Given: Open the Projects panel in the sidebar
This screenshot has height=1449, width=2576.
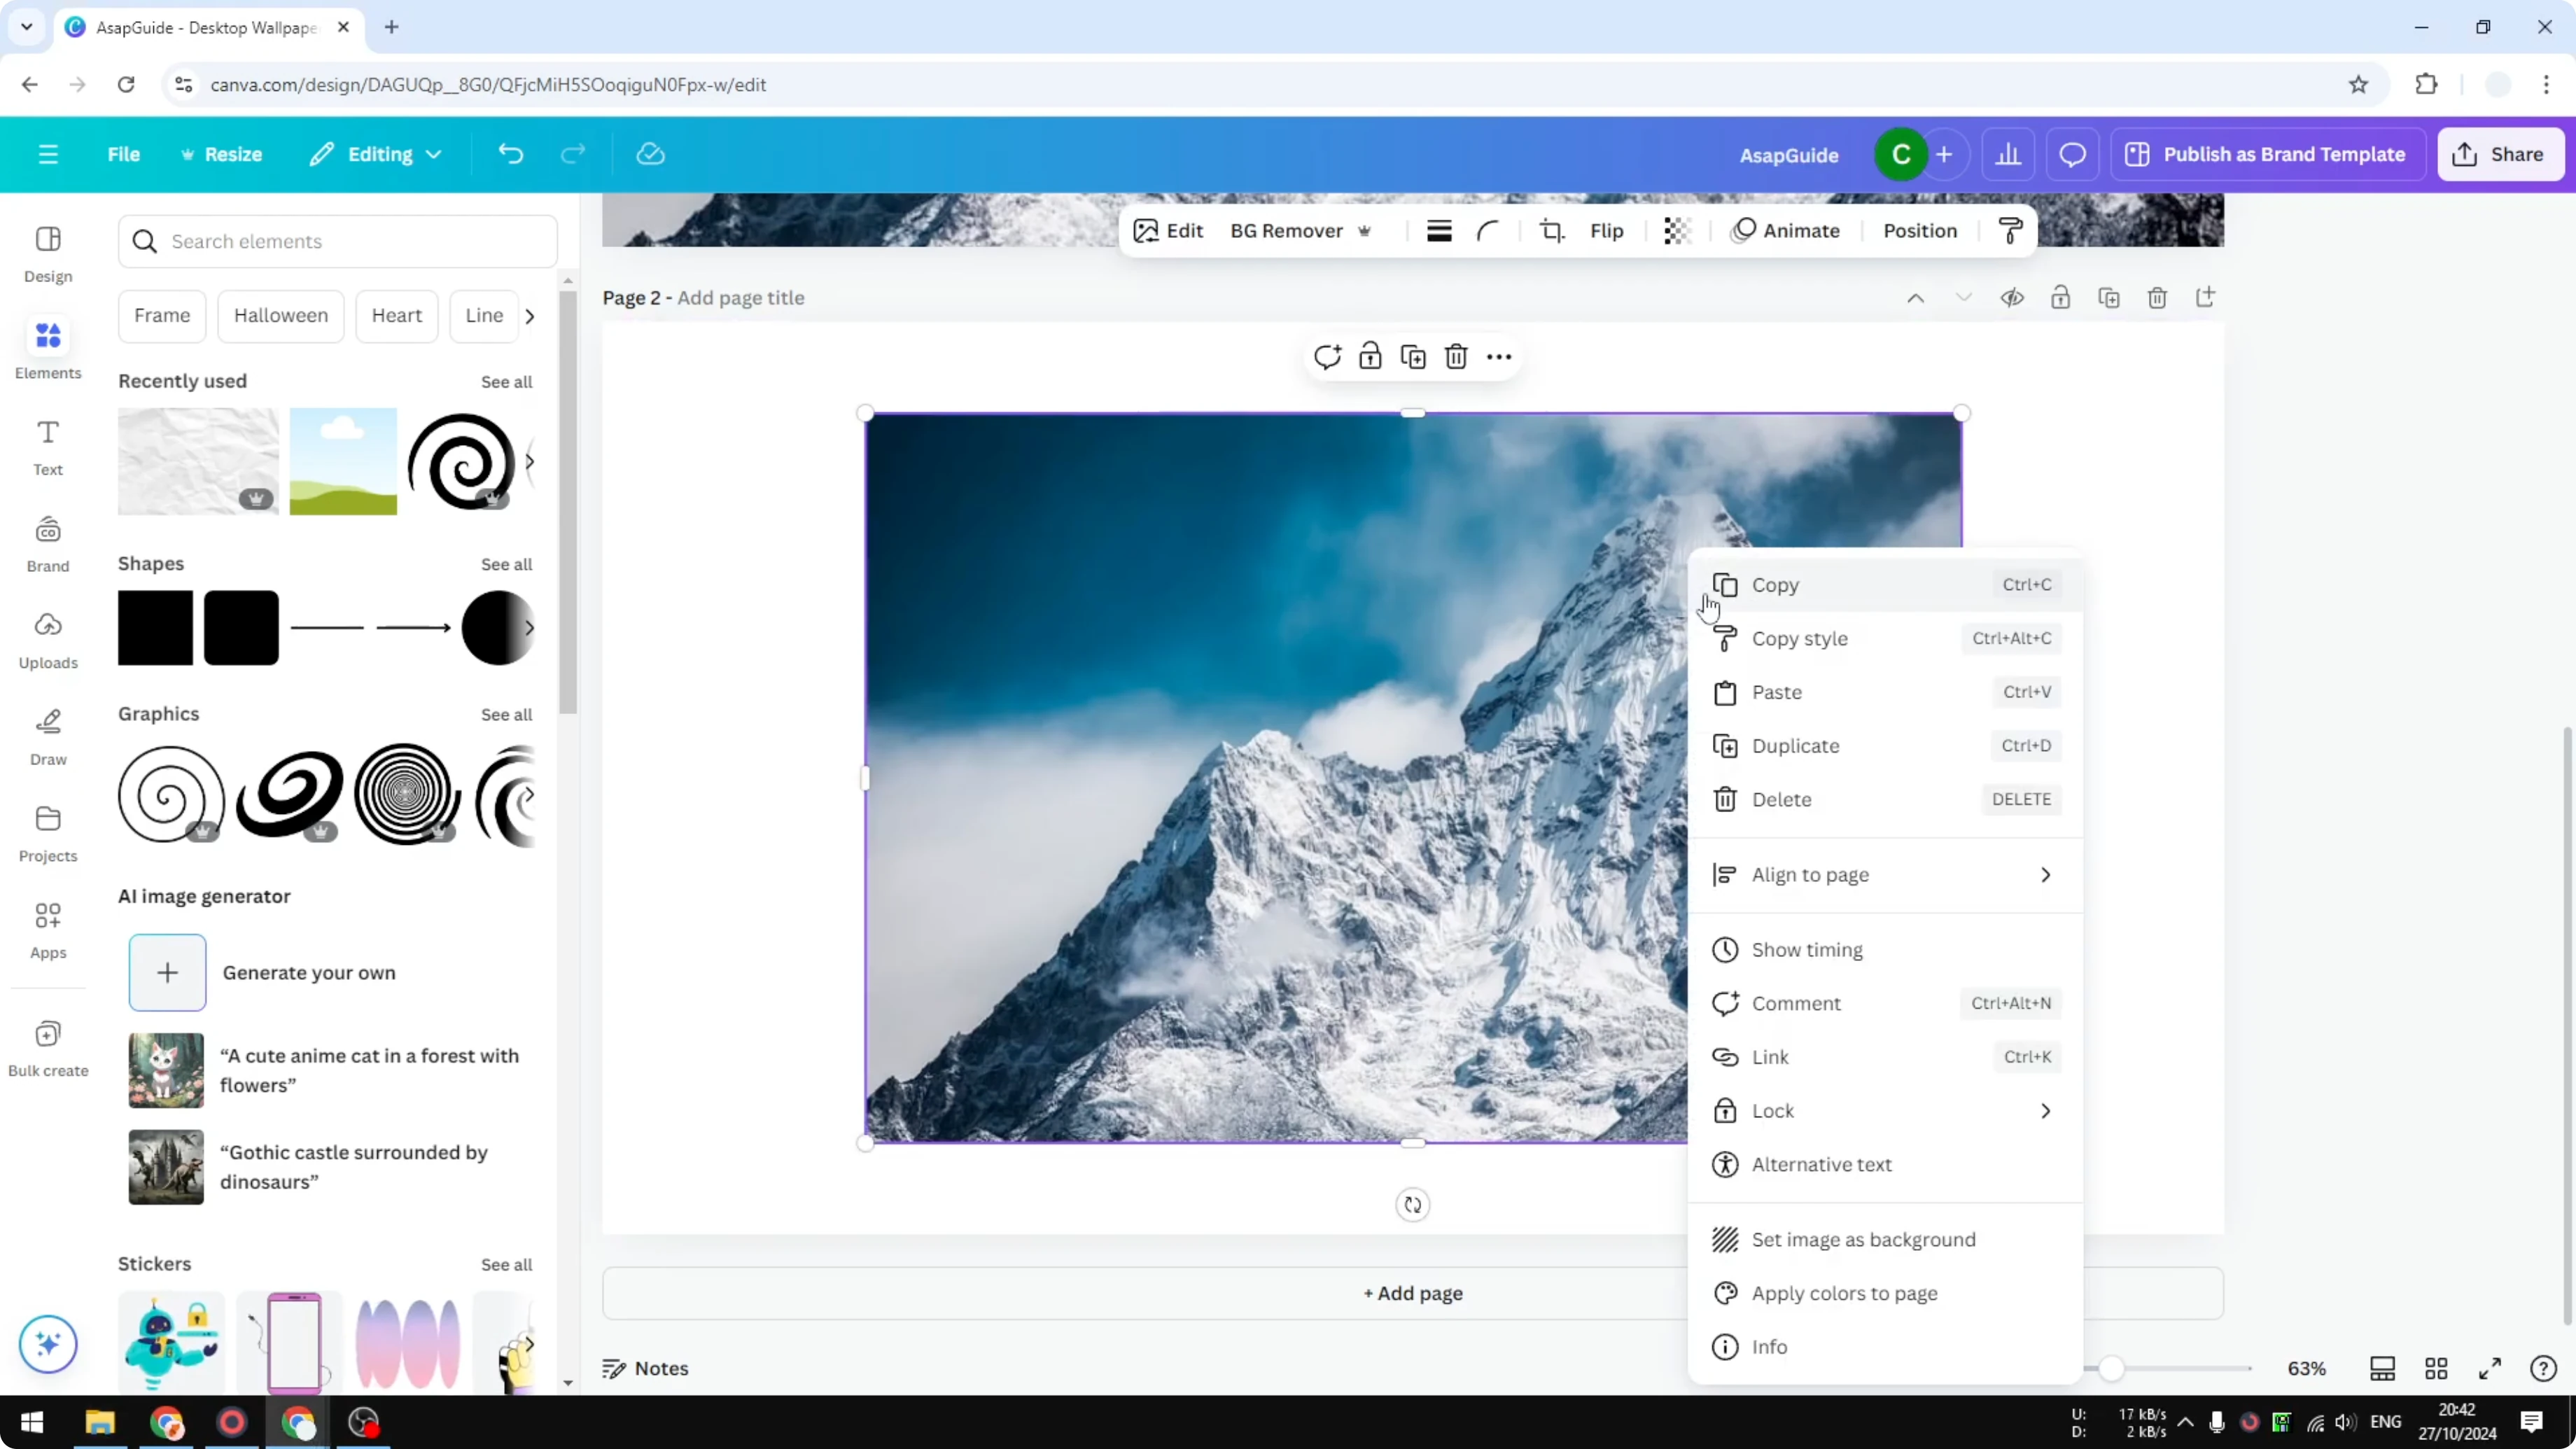Looking at the screenshot, I should coord(47,833).
